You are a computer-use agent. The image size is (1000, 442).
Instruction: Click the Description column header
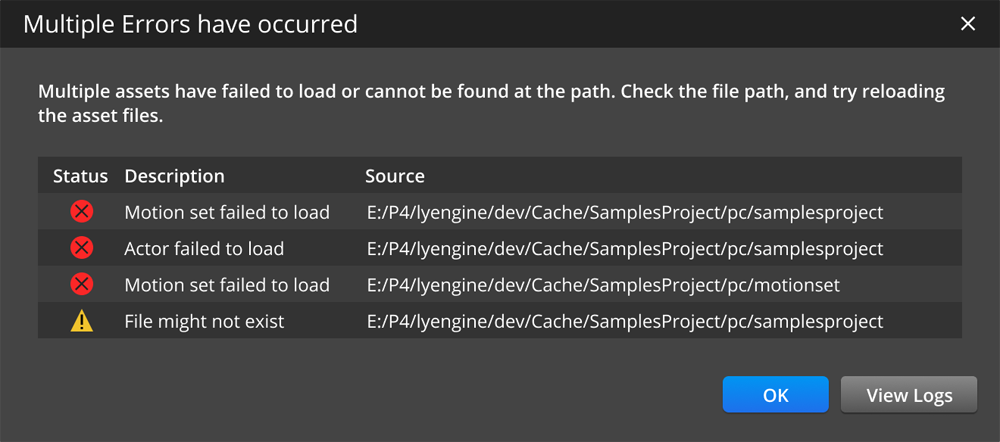(174, 176)
